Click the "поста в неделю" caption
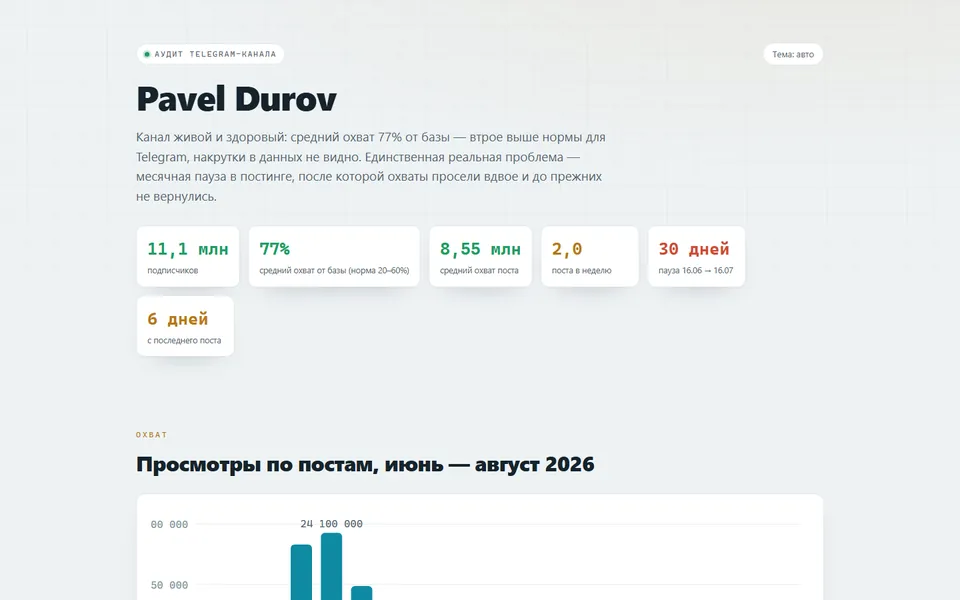This screenshot has width=960, height=600. pos(582,271)
